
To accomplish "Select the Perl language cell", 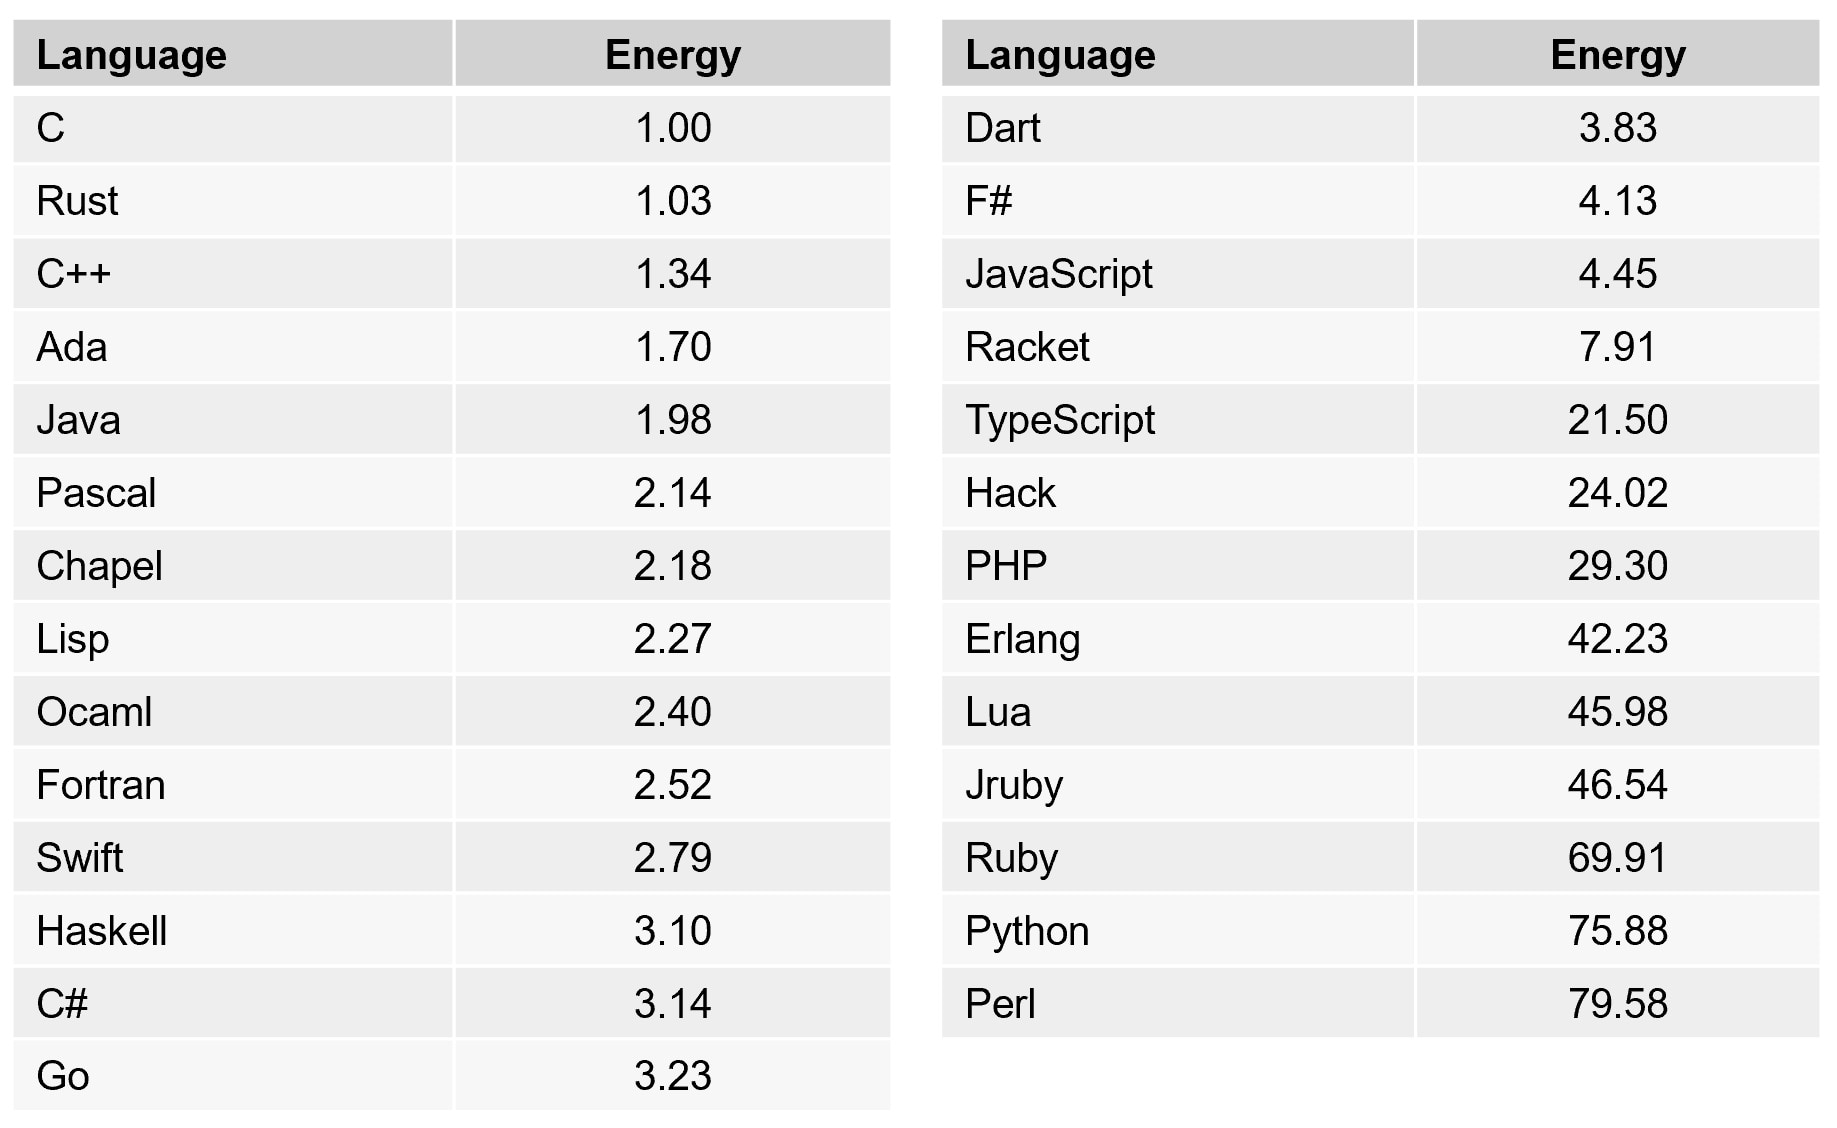I will point(1000,1004).
